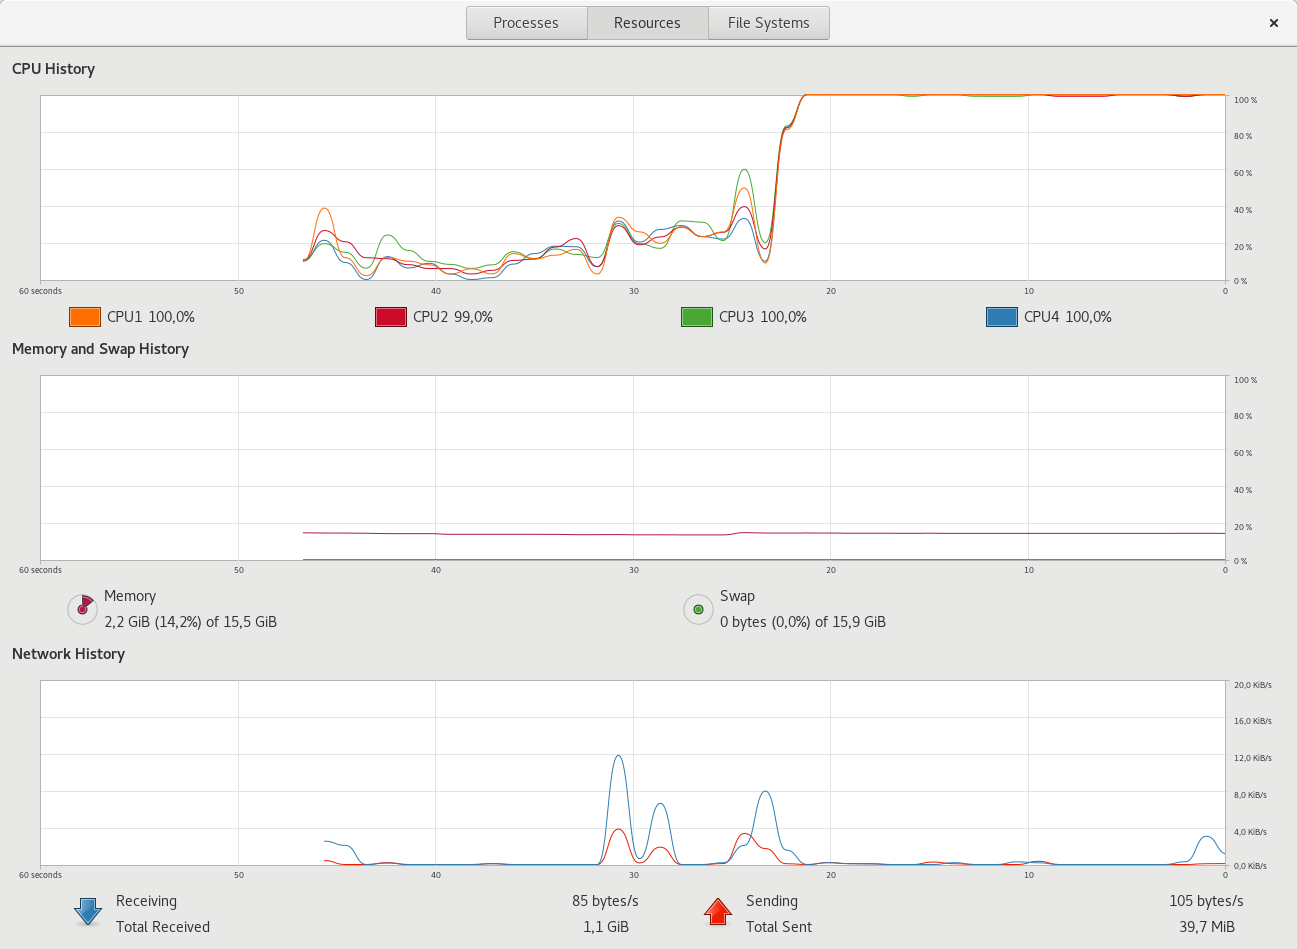Click the CPU2 99,0% label
Viewport: 1297px width, 949px height.
(453, 317)
